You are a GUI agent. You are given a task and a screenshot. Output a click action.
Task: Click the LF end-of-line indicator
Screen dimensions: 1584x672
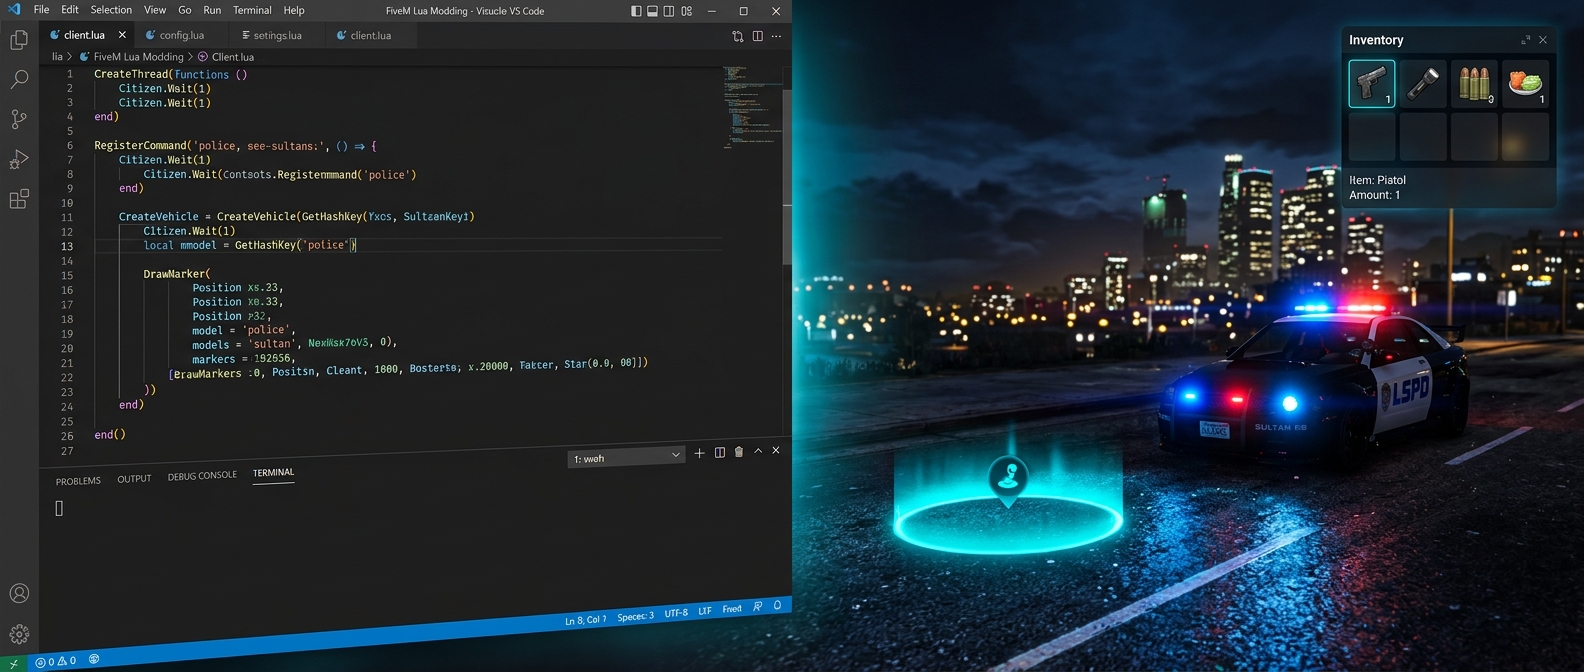click(x=705, y=611)
